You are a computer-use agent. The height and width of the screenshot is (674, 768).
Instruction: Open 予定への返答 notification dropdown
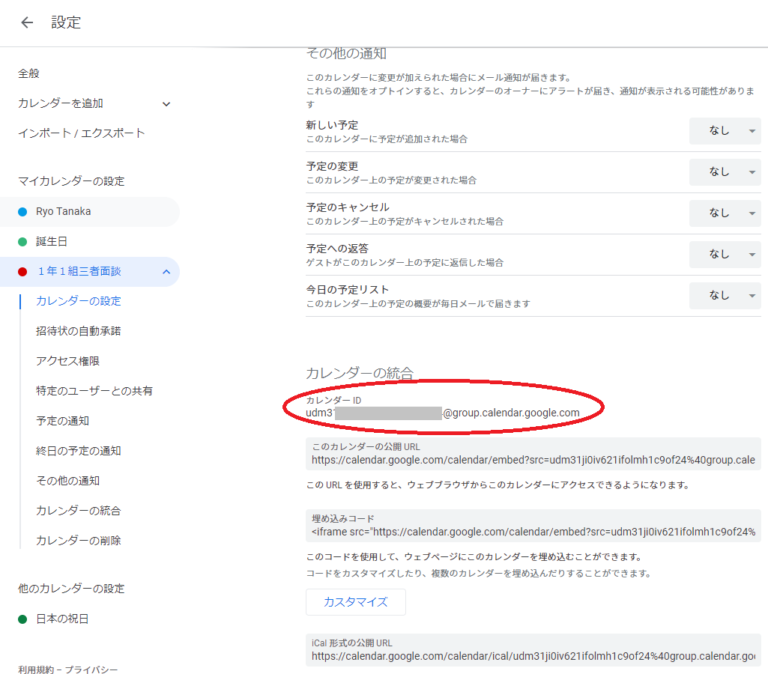[724, 254]
